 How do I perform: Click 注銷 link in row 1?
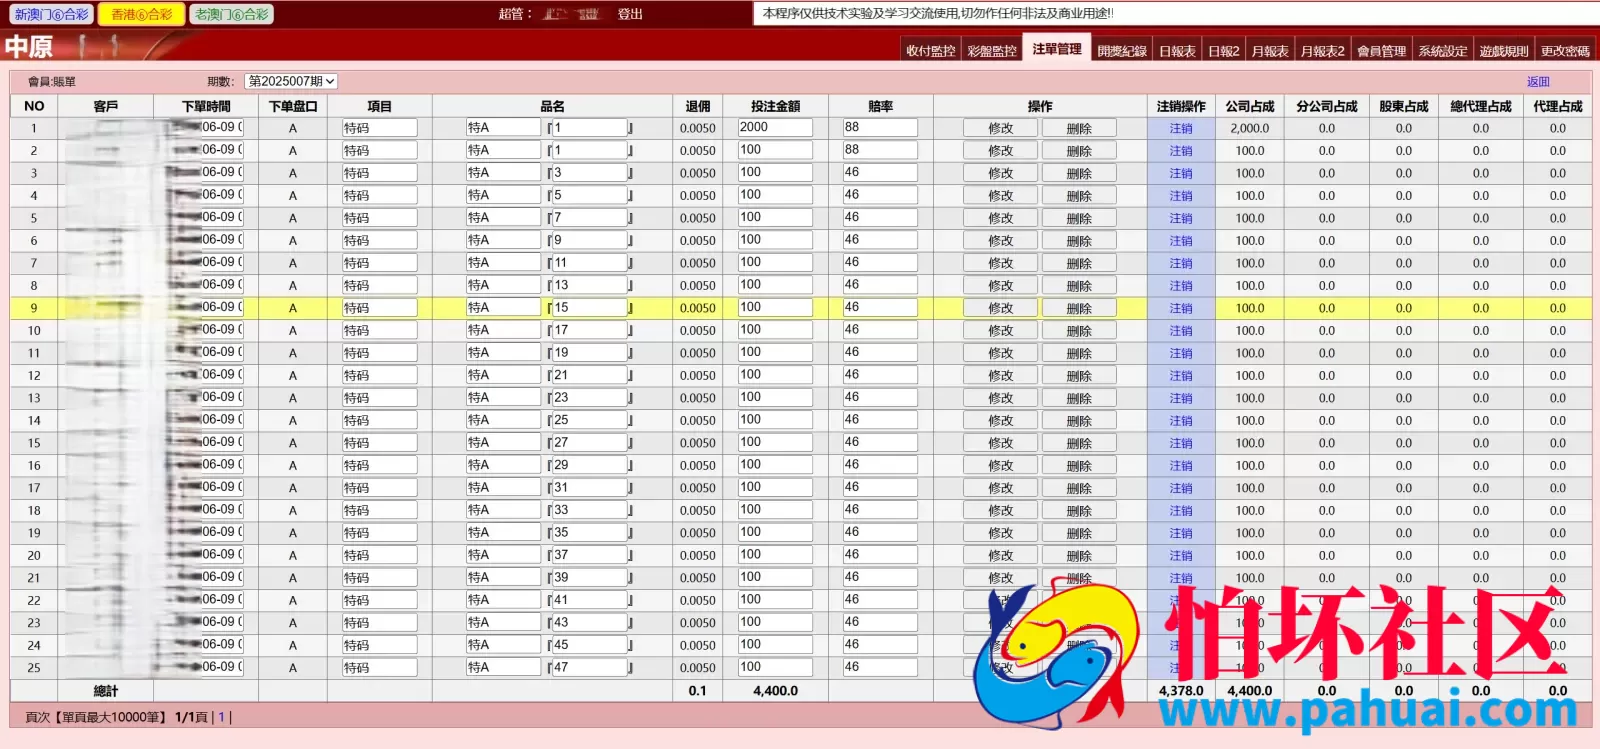point(1181,128)
